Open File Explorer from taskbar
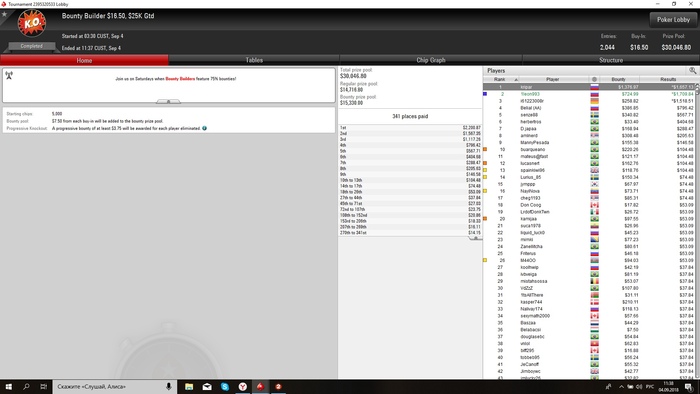 tap(189, 386)
